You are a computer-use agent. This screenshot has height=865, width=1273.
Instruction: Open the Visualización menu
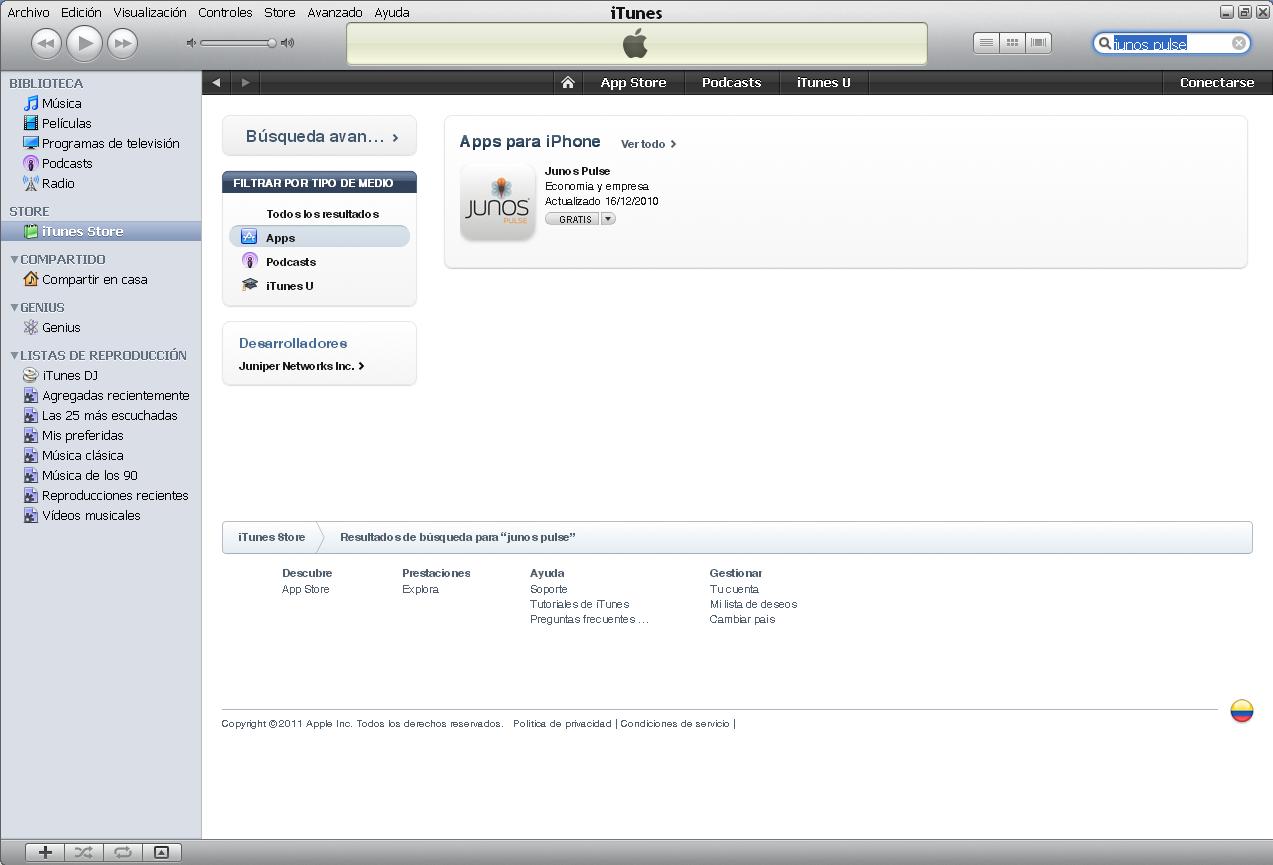pyautogui.click(x=150, y=12)
